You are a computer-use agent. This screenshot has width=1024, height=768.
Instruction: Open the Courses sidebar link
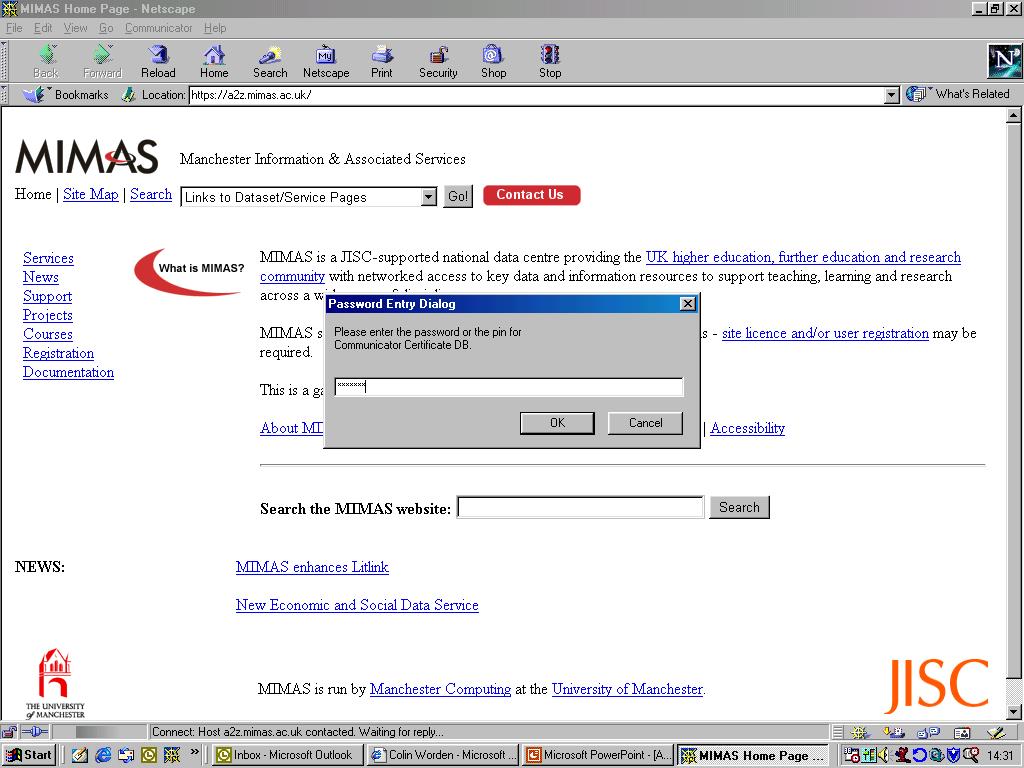(x=48, y=334)
